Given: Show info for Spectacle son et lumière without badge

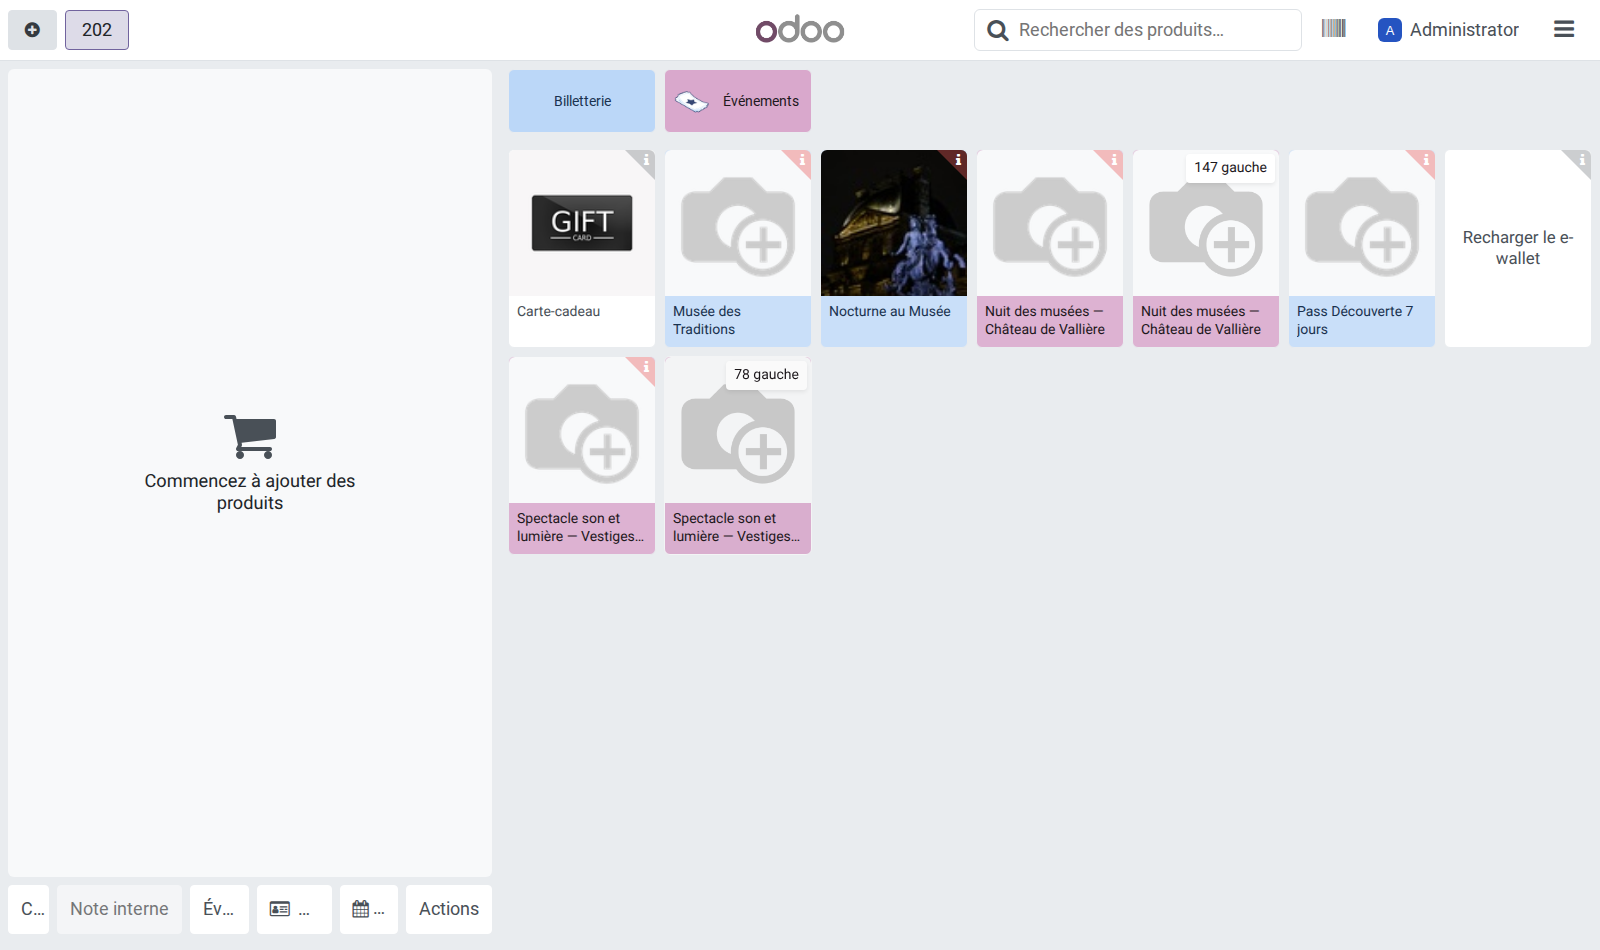Looking at the screenshot, I should (x=646, y=366).
